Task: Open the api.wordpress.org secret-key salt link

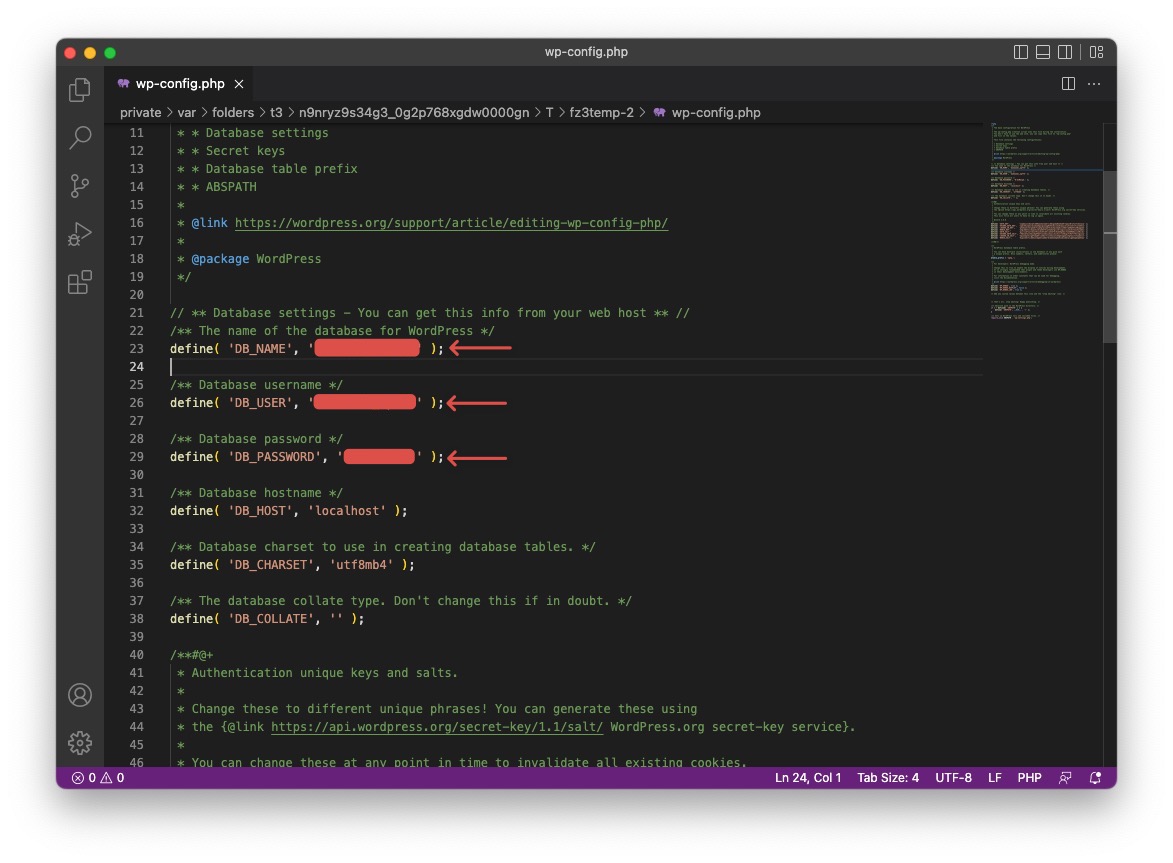Action: (437, 727)
